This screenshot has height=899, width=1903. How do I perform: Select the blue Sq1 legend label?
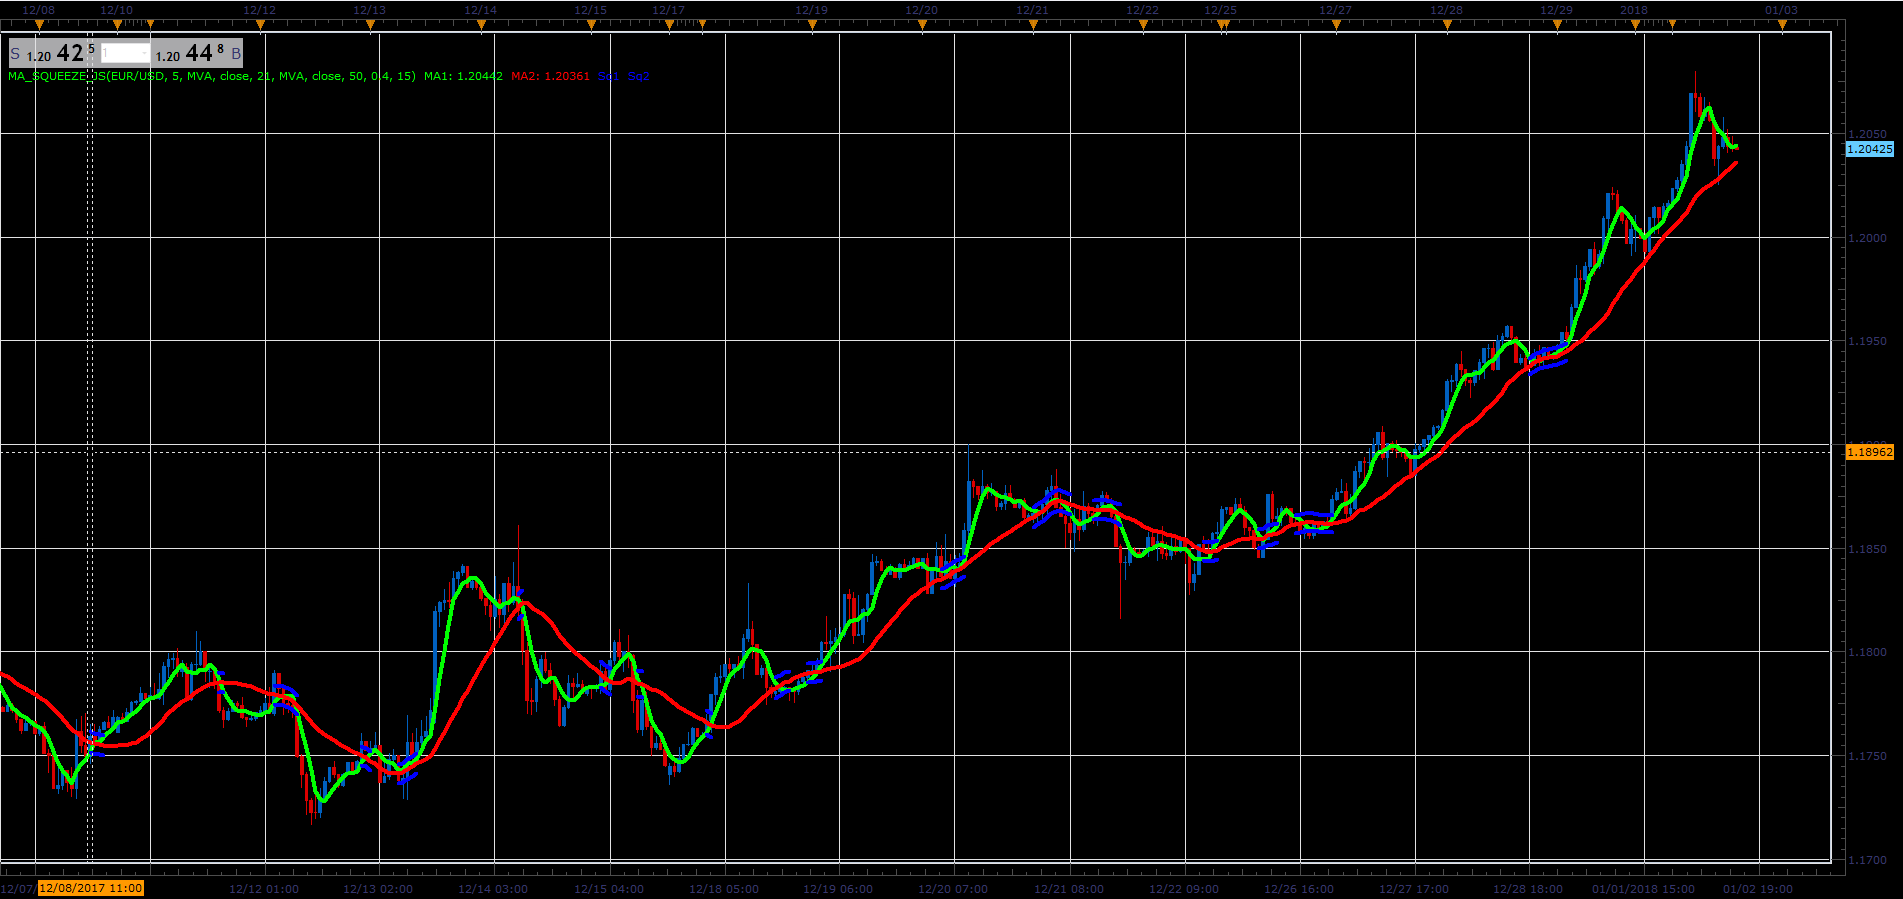point(609,76)
